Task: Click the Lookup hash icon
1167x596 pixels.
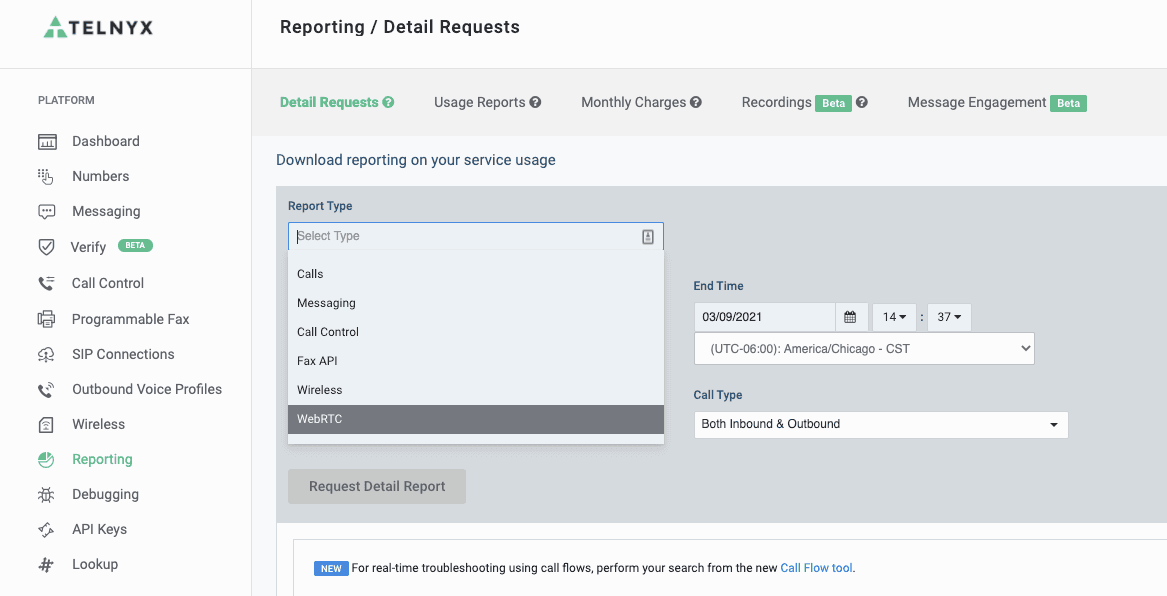Action: coord(46,565)
